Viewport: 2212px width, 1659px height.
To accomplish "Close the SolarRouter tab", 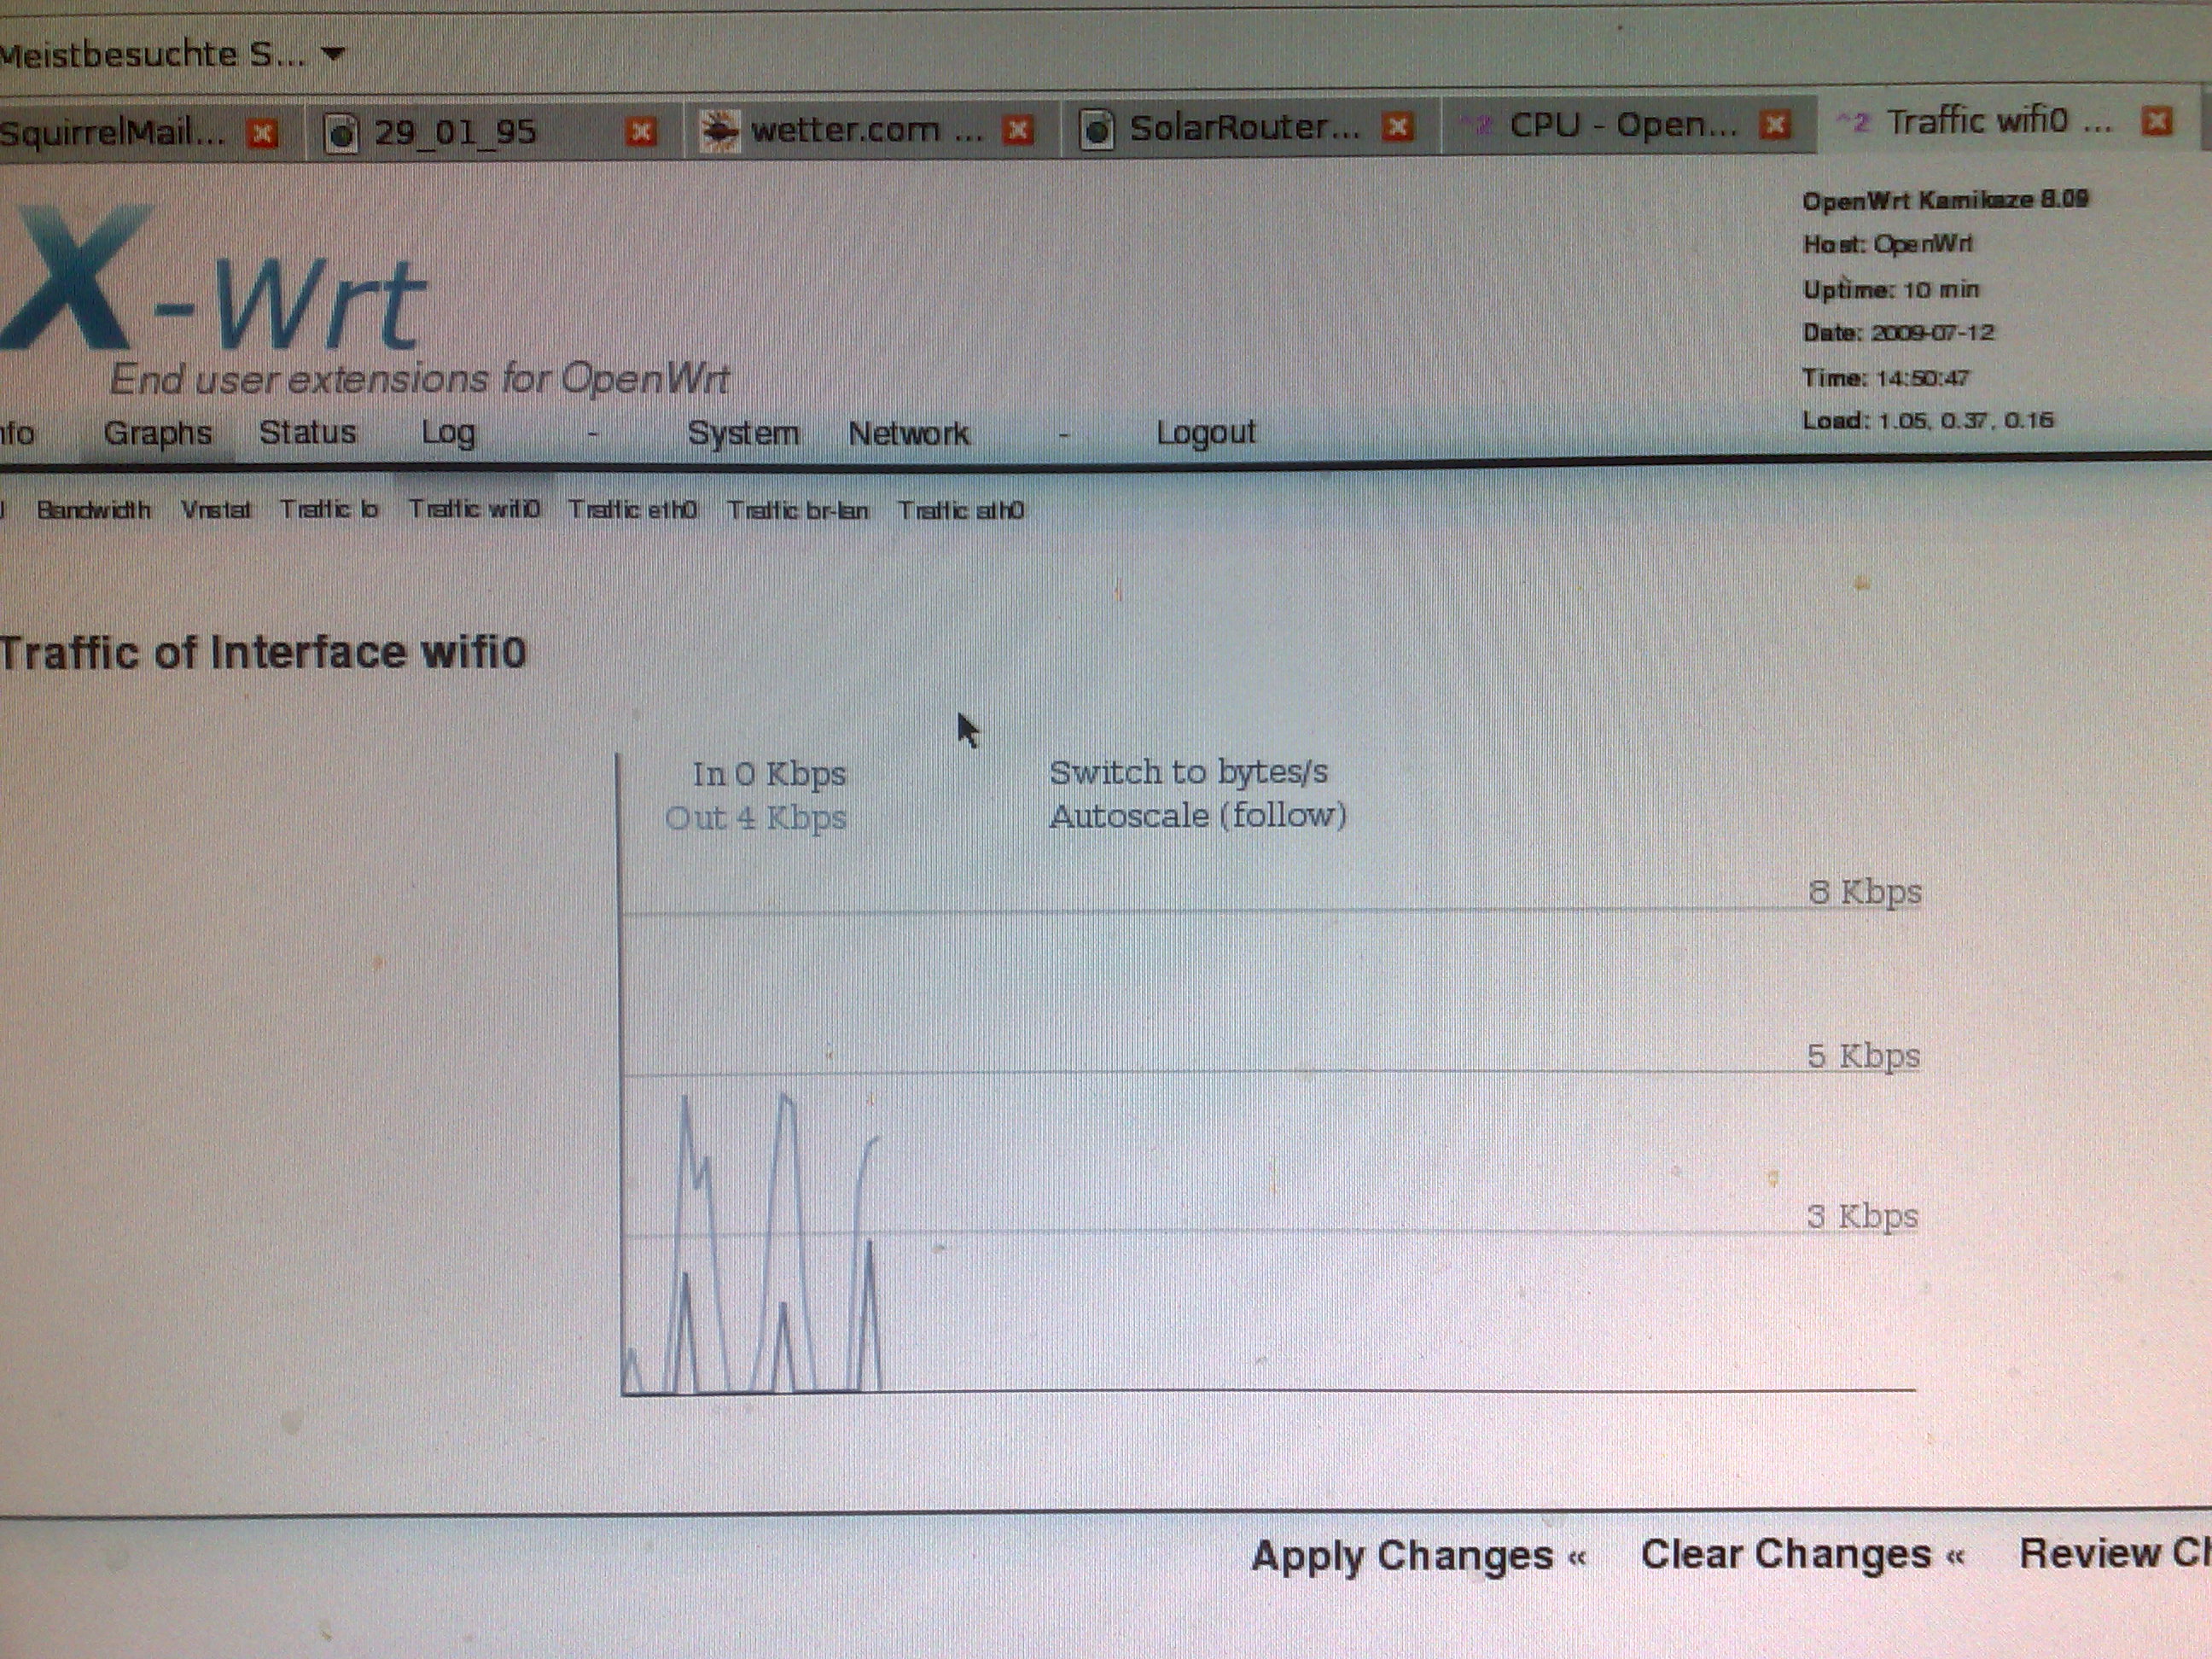I will coord(1397,127).
